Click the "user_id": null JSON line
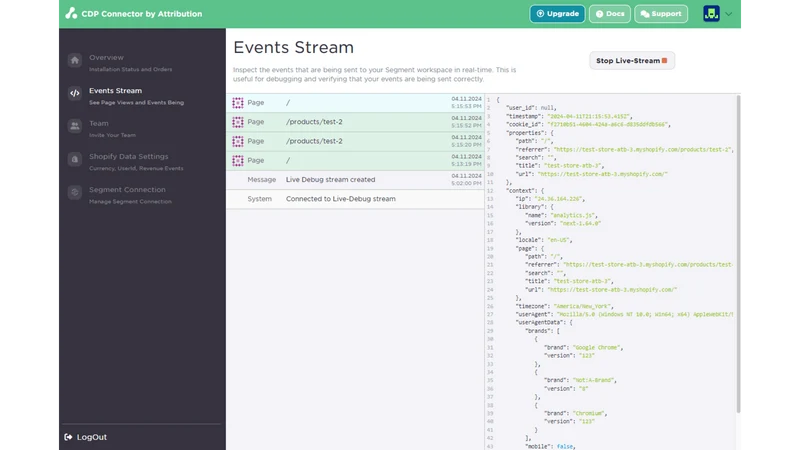 point(531,108)
